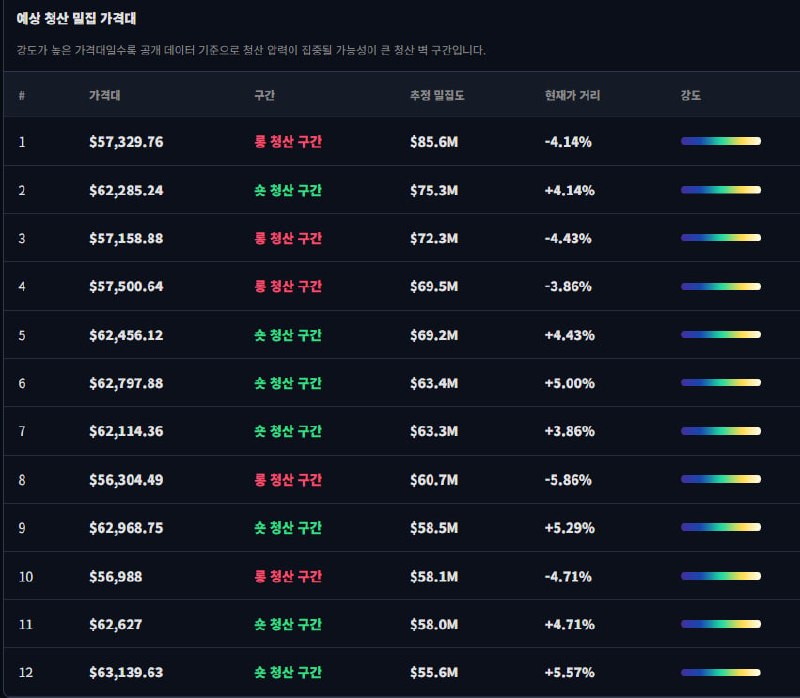Viewport: 800px width, 698px height.
Task: Click the 구간 column header
Action: (x=264, y=95)
